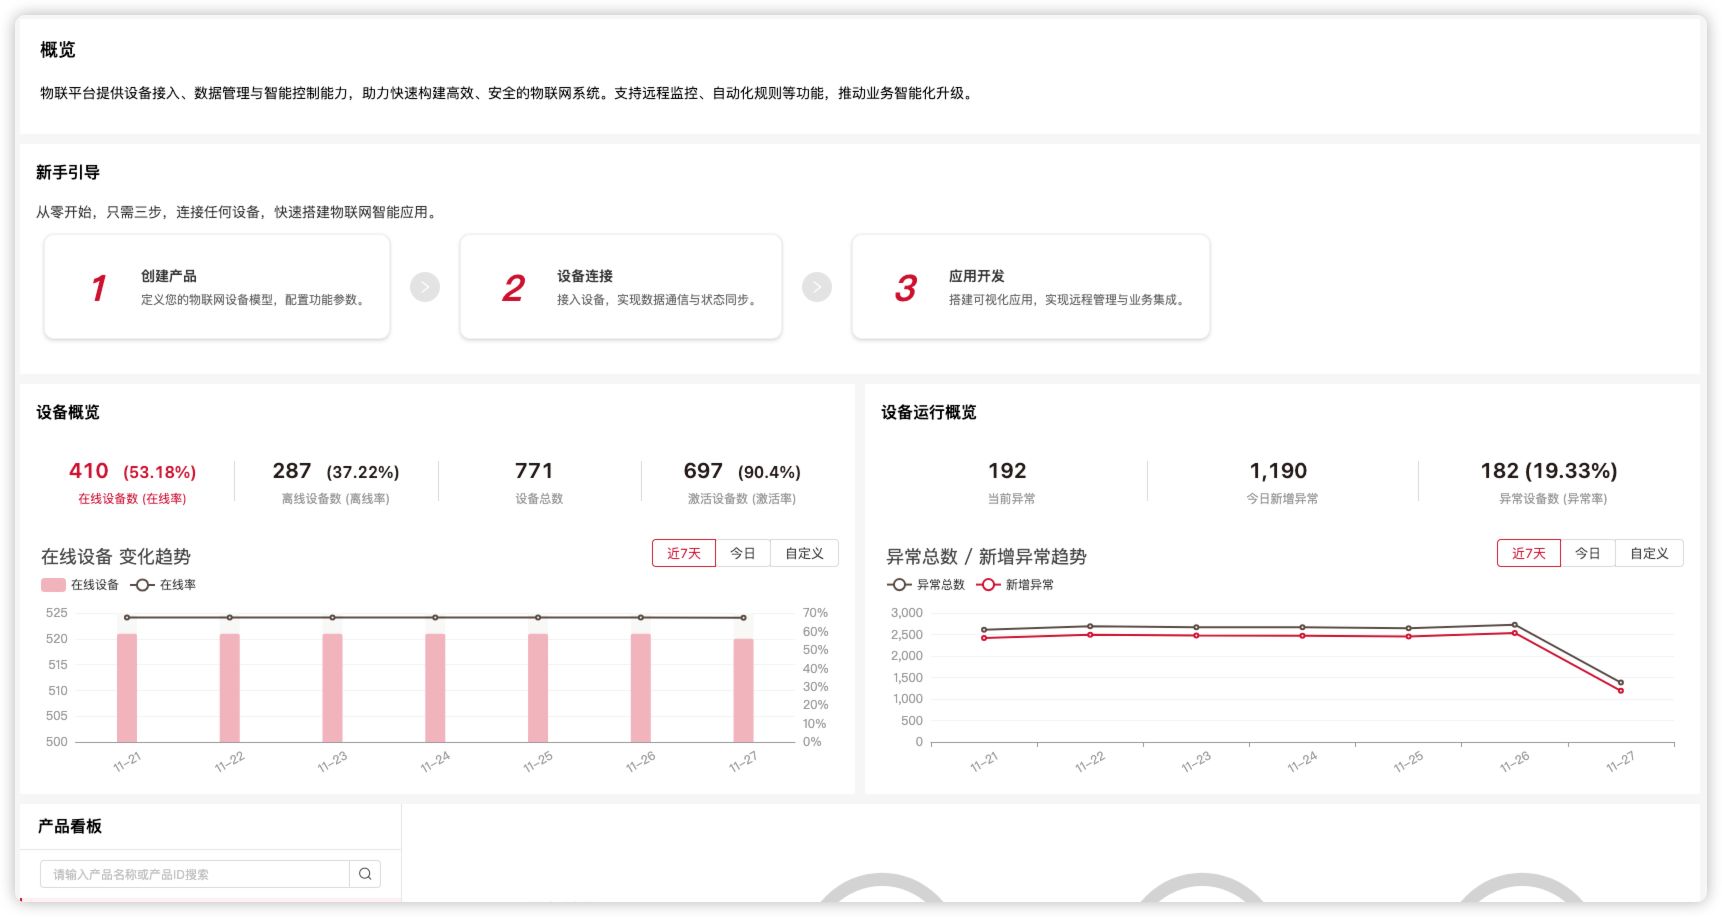Hide the 异常总数 legend series
This screenshot has height=917, width=1722.
(x=926, y=585)
